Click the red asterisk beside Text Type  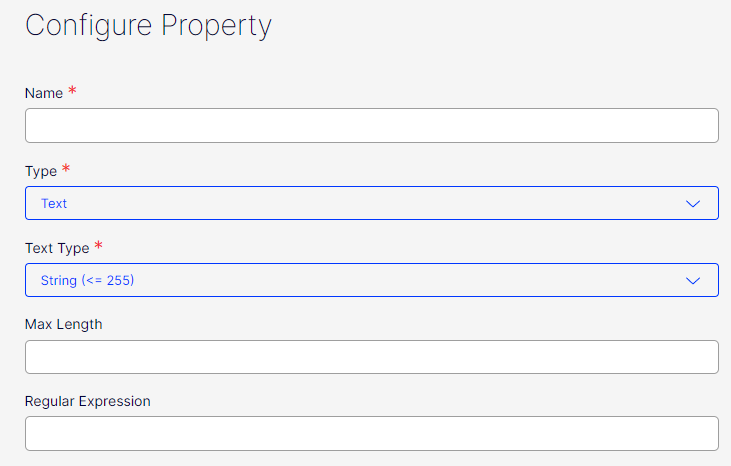[x=99, y=246]
